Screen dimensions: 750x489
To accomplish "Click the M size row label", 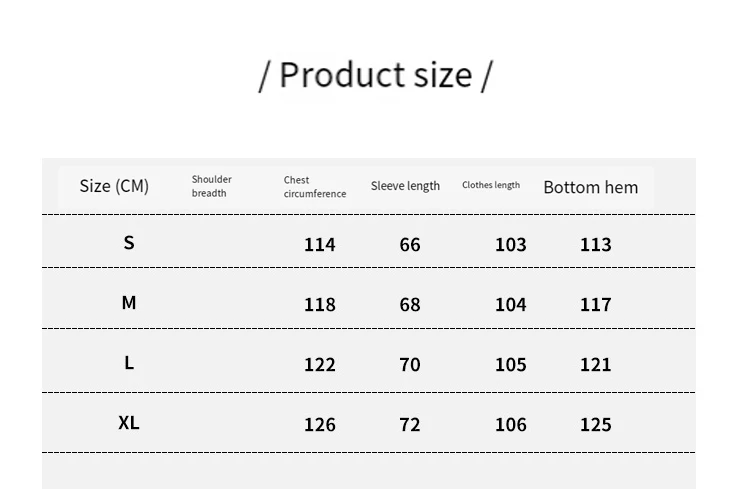I will 129,303.
